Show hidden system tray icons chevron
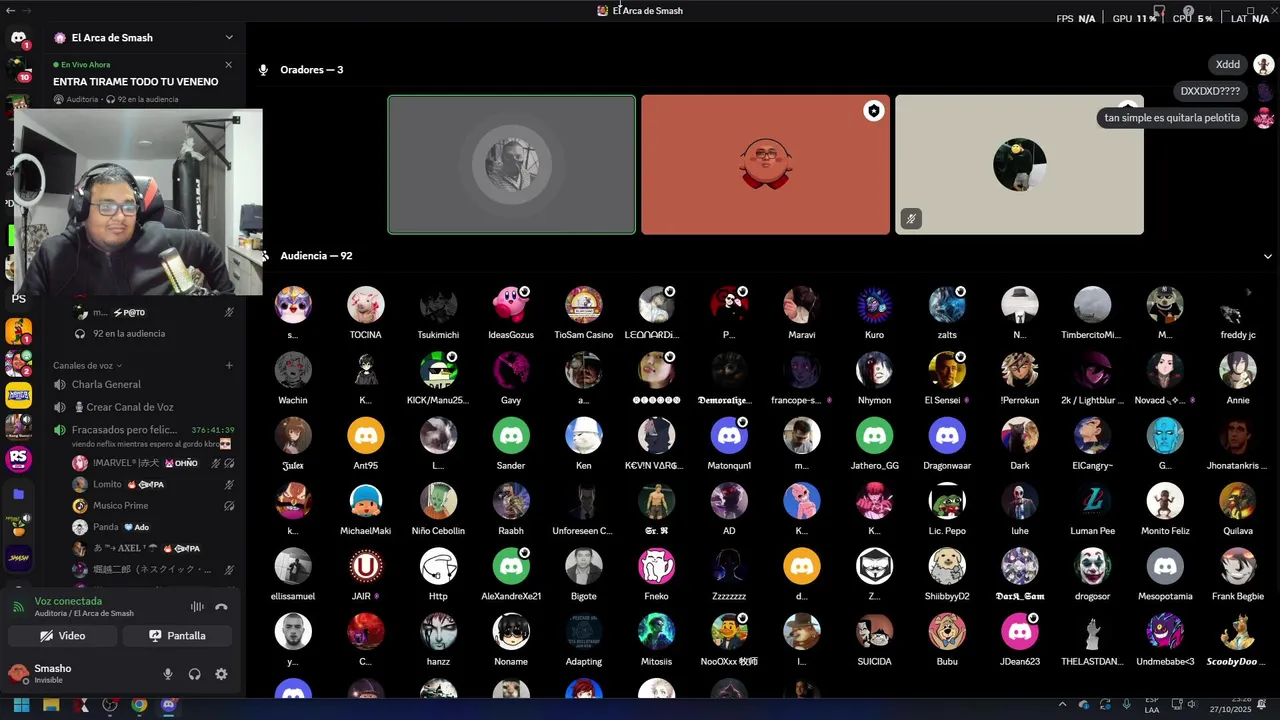1280x720 pixels. pyautogui.click(x=1062, y=705)
